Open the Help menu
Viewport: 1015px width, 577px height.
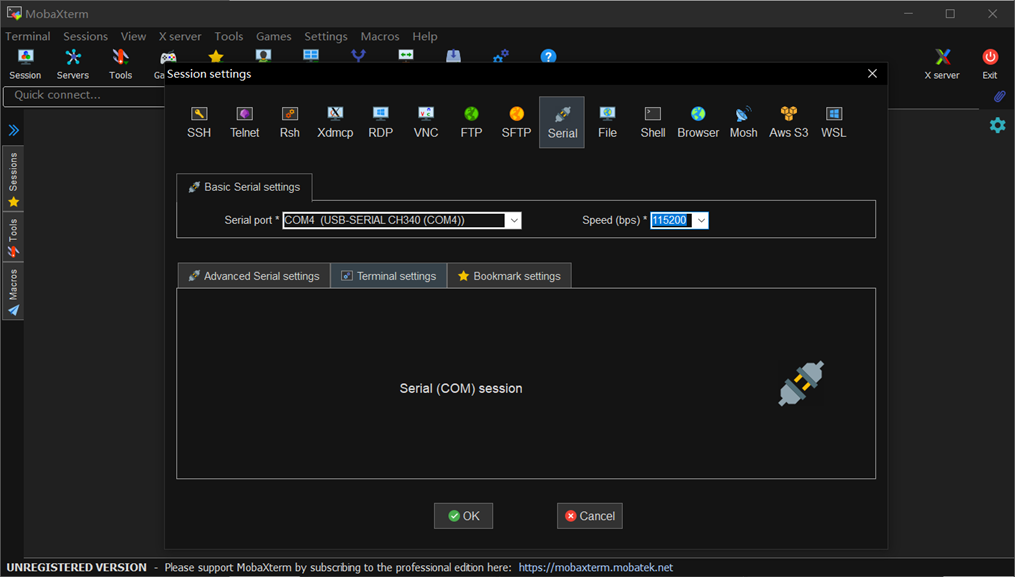tap(425, 36)
